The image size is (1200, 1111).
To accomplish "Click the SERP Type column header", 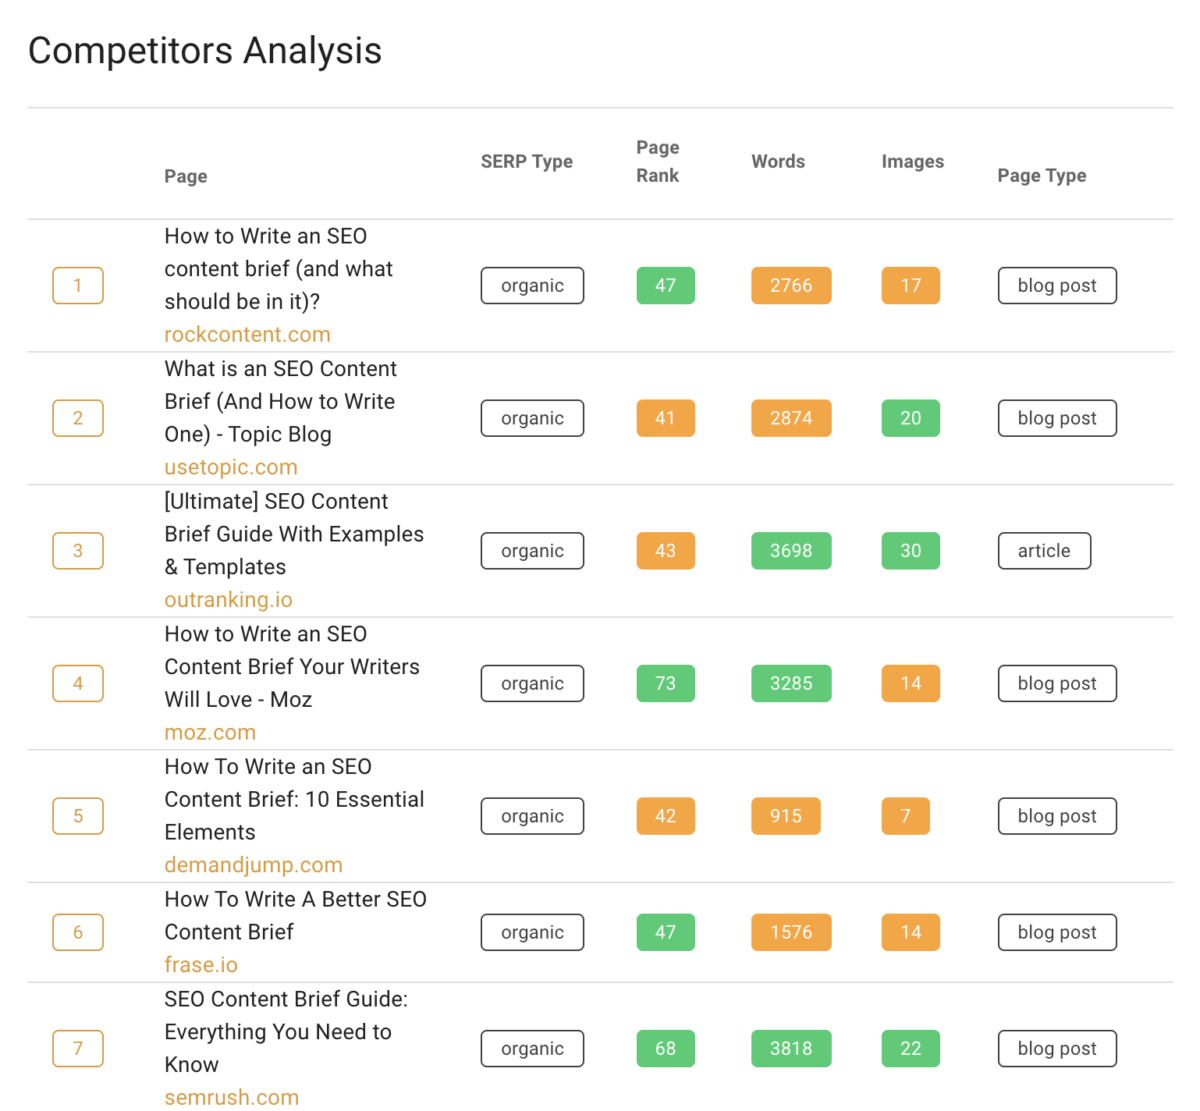I will [527, 161].
